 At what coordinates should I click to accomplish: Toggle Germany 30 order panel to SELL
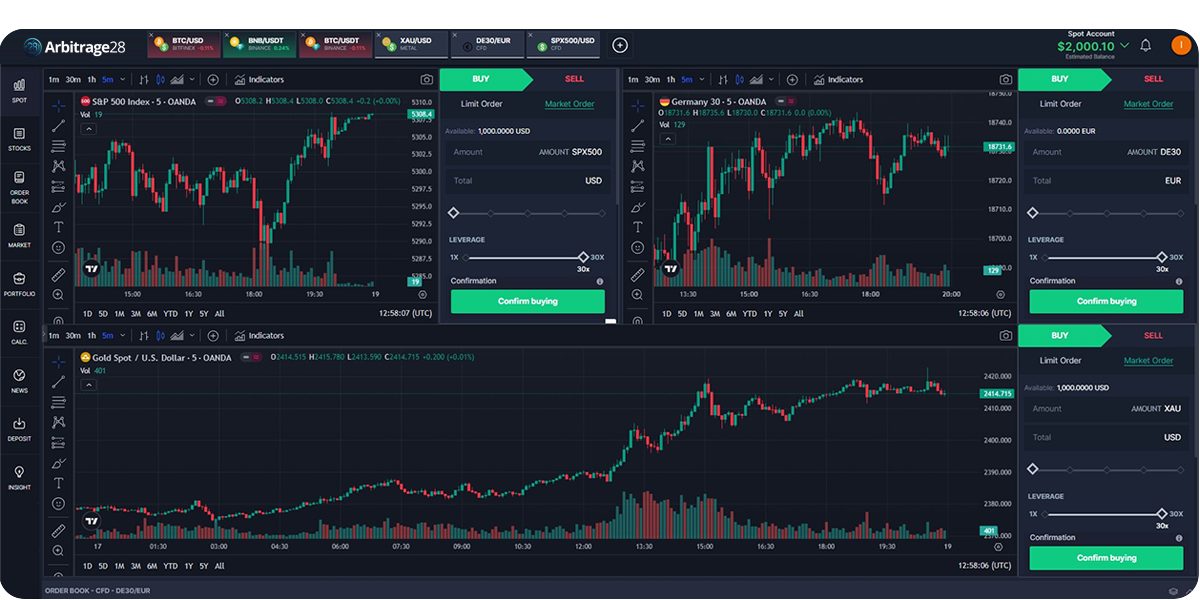(1153, 79)
